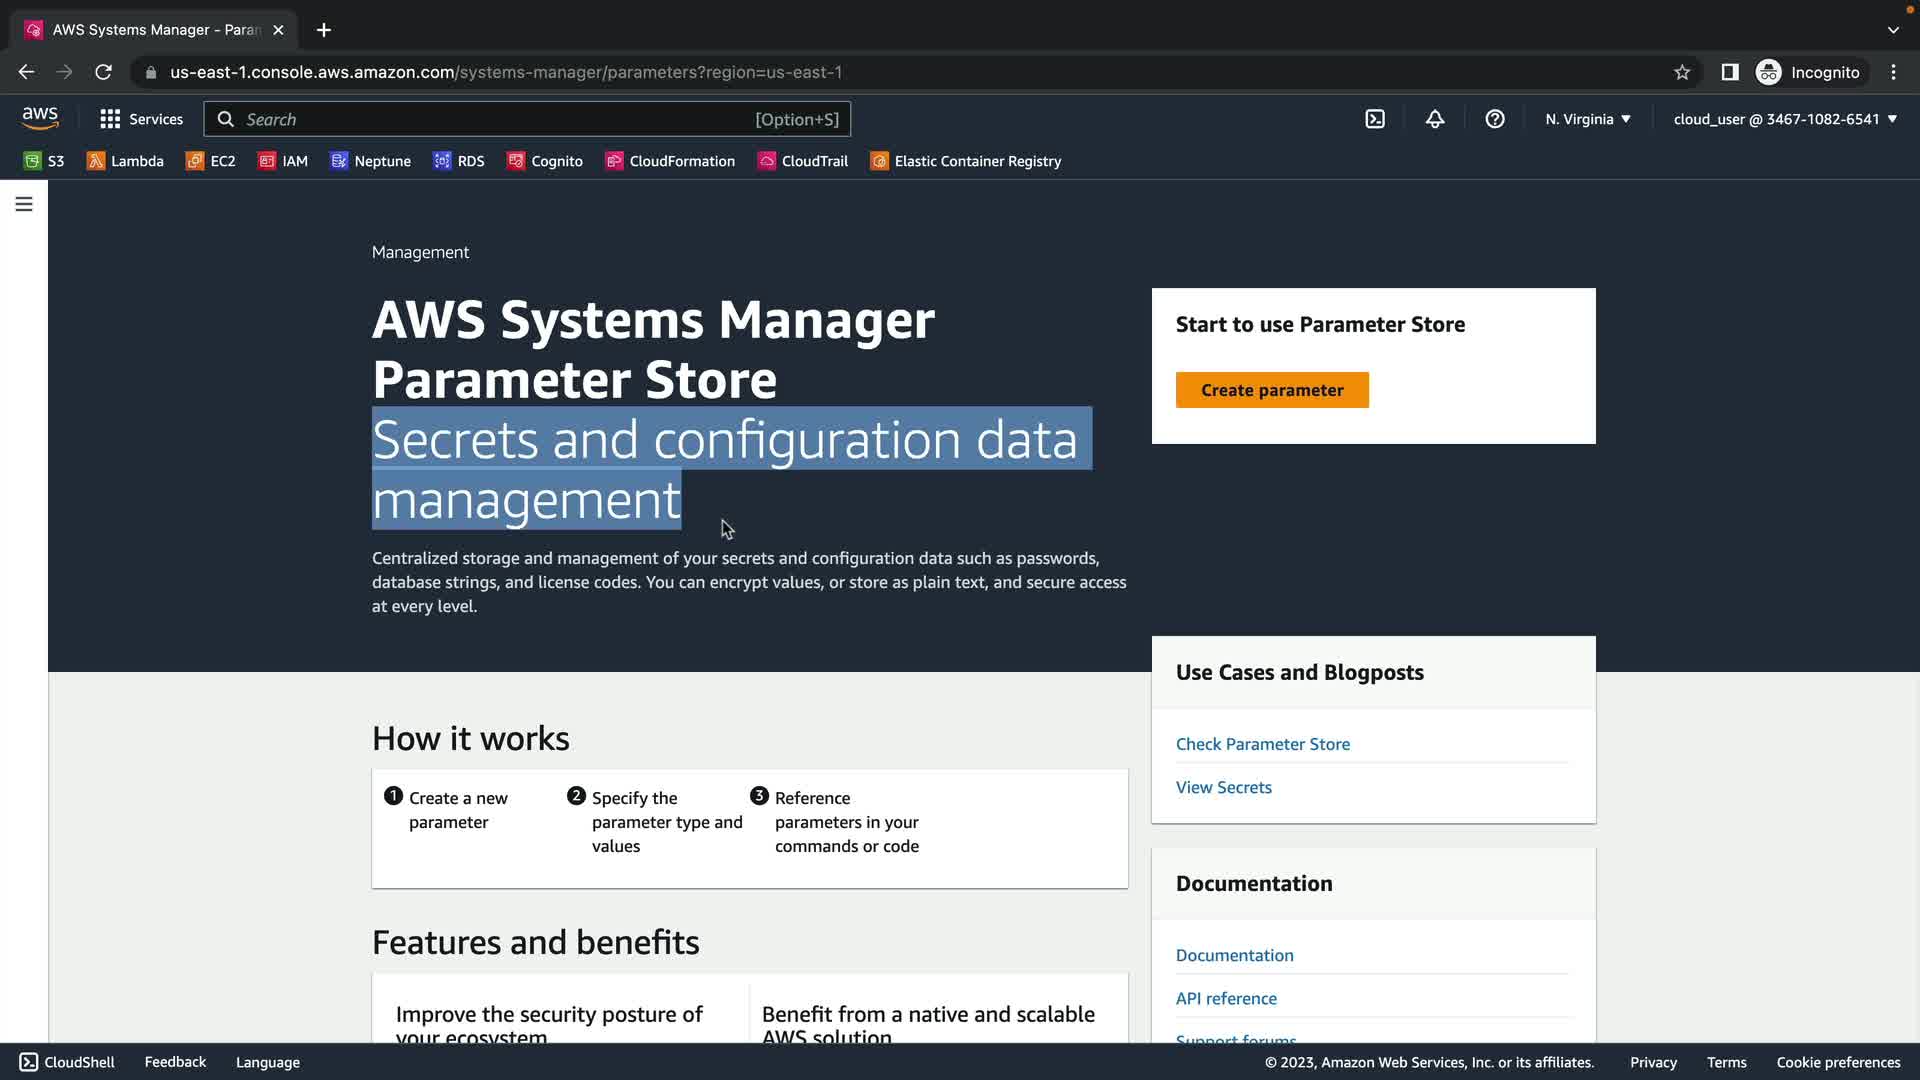The width and height of the screenshot is (1920, 1080).
Task: Click the Create parameter button
Action: coord(1272,390)
